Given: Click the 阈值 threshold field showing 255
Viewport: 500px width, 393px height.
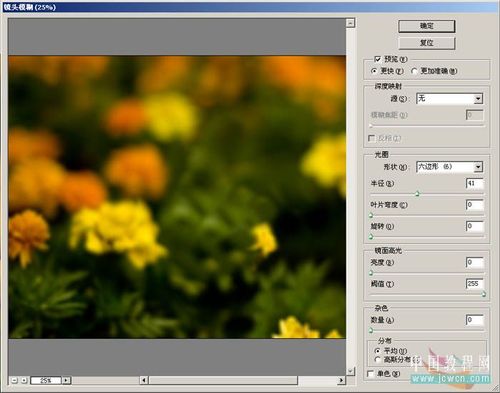Looking at the screenshot, I should tap(475, 284).
